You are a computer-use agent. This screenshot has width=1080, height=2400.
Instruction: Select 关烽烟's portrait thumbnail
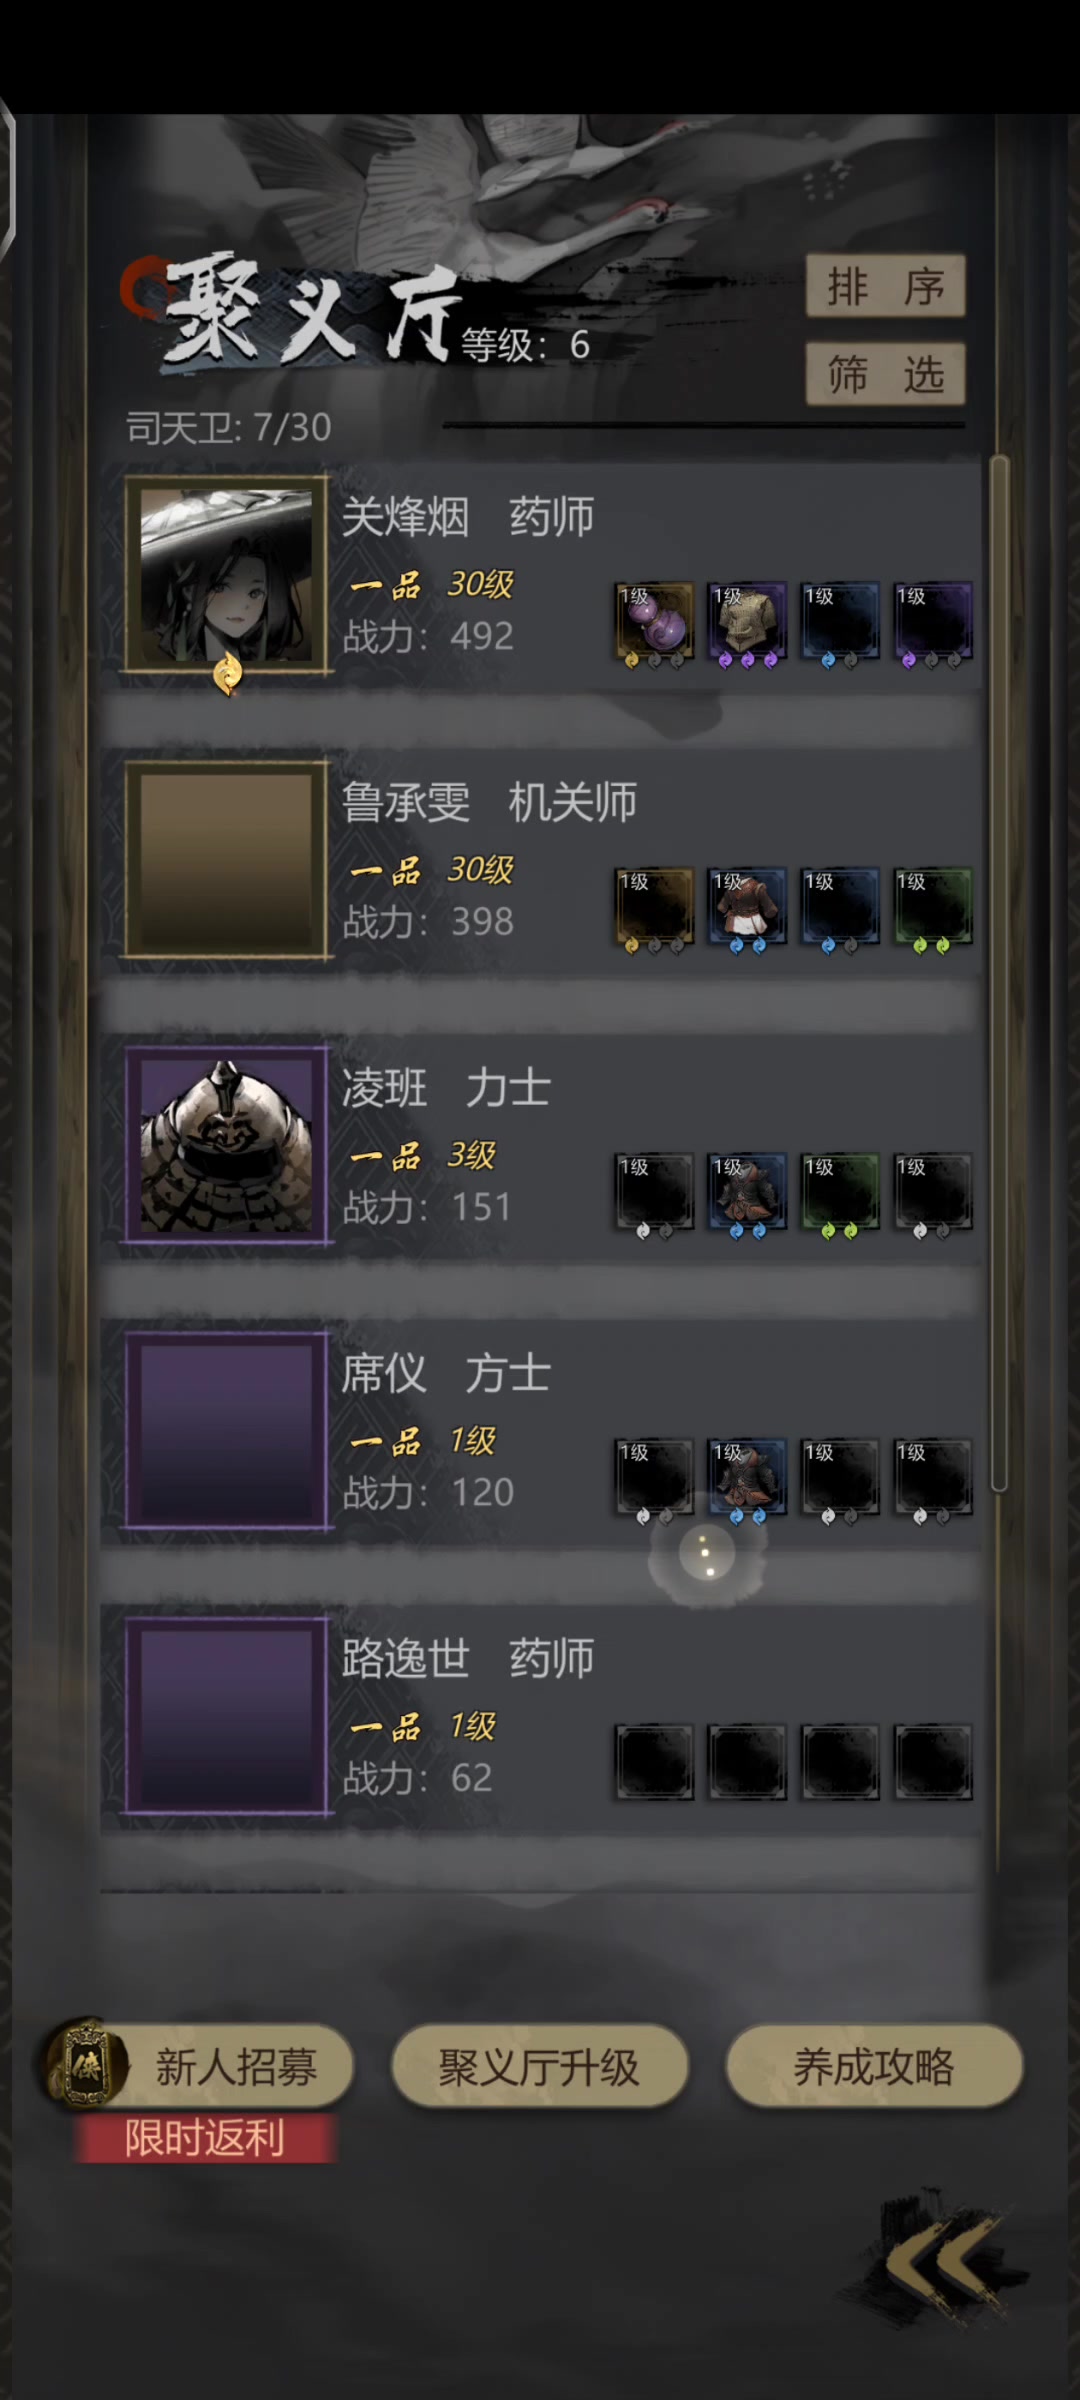point(227,575)
